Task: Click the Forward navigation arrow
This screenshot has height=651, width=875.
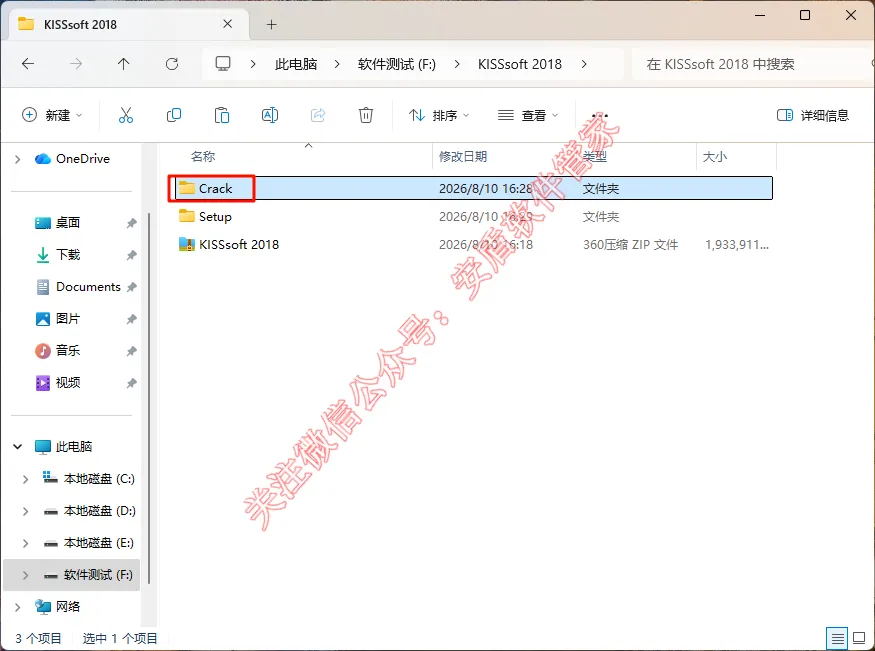Action: [x=76, y=64]
